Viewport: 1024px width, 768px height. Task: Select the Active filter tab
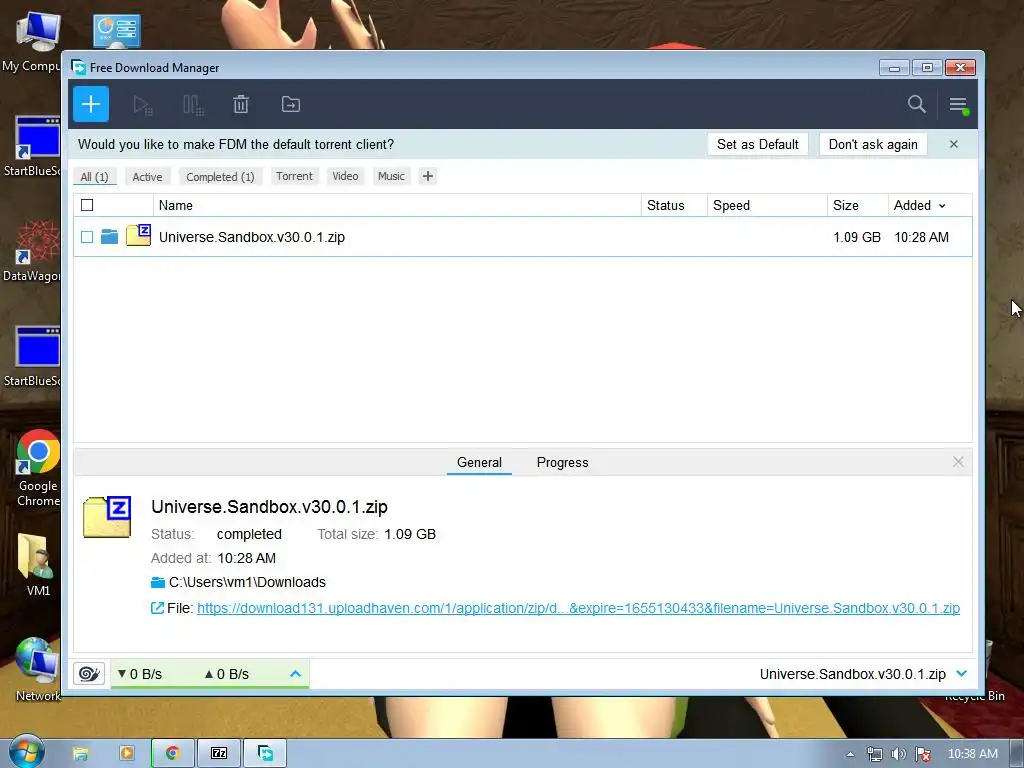coord(148,176)
